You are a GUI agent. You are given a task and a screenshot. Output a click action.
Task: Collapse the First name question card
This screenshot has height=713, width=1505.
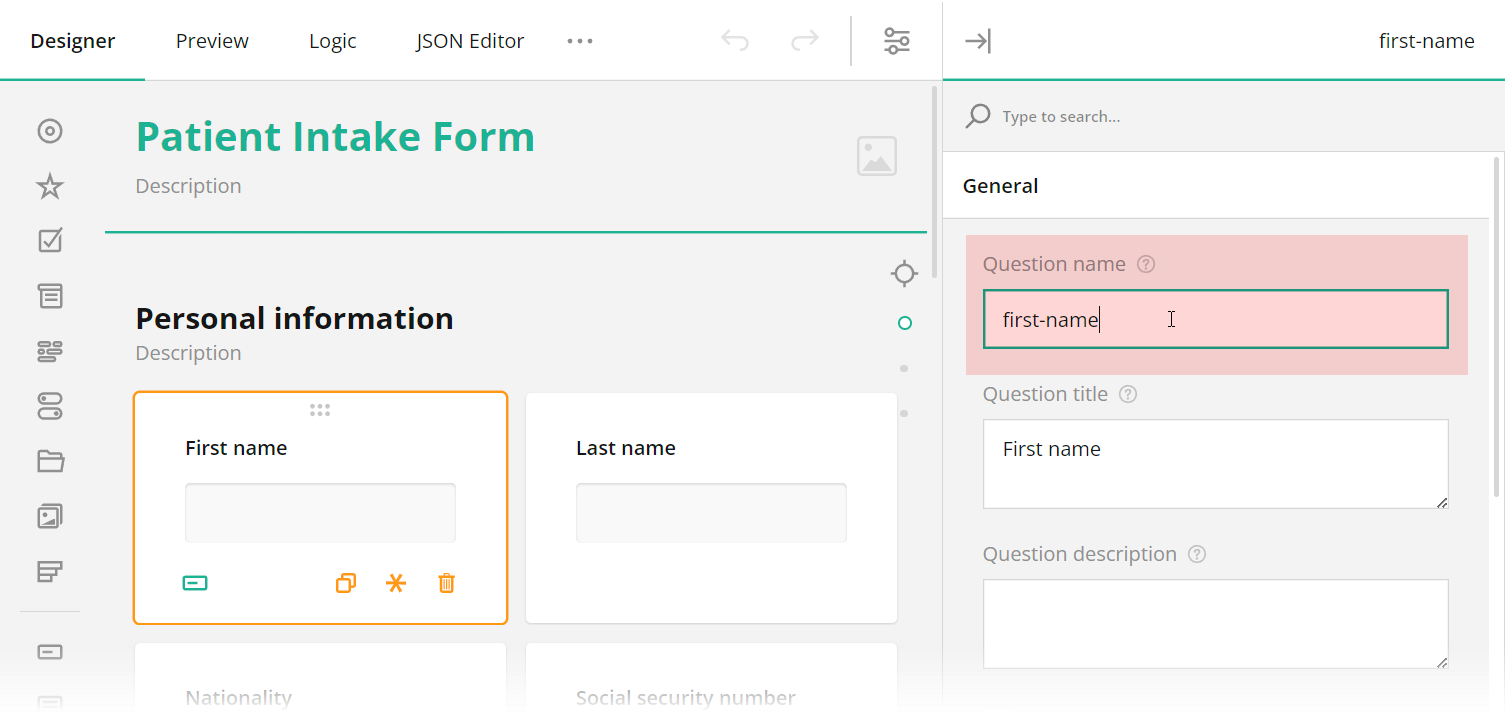(196, 583)
